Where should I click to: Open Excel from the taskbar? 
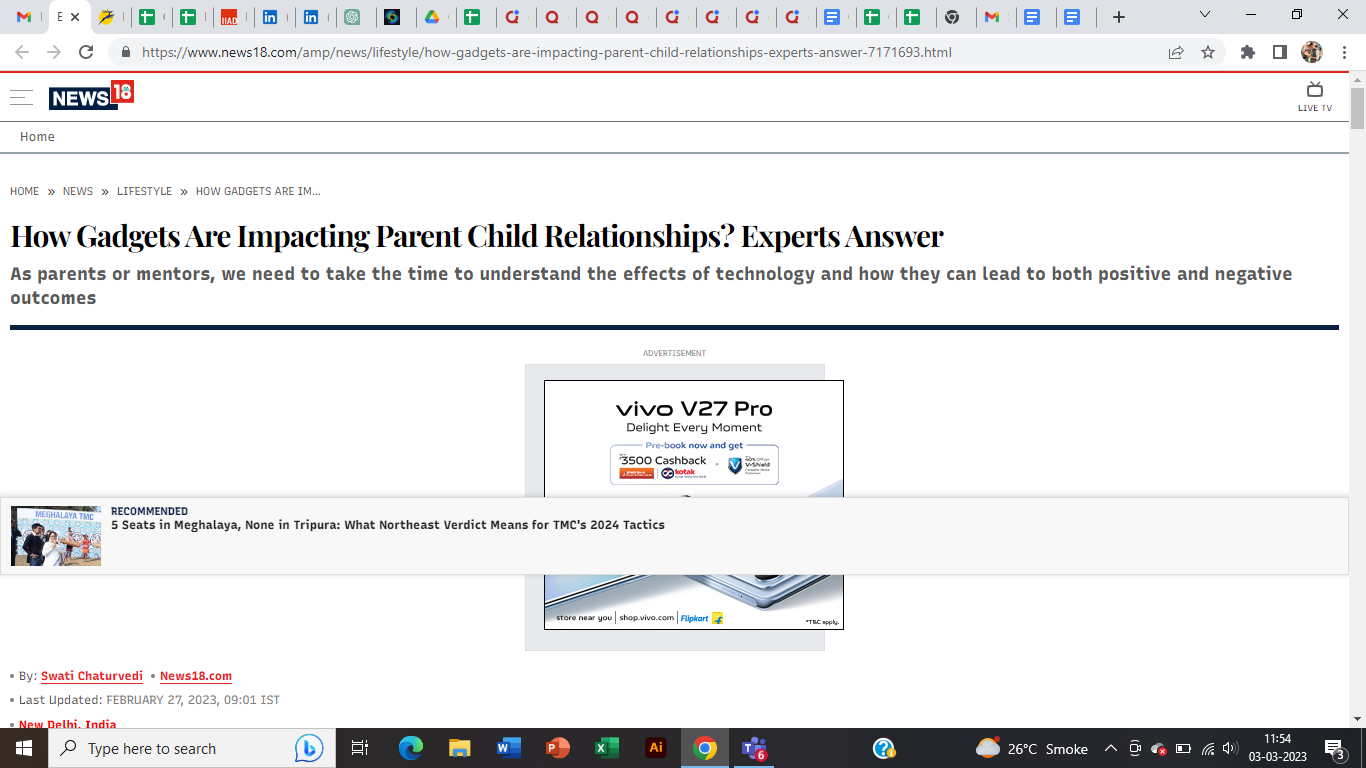click(607, 748)
